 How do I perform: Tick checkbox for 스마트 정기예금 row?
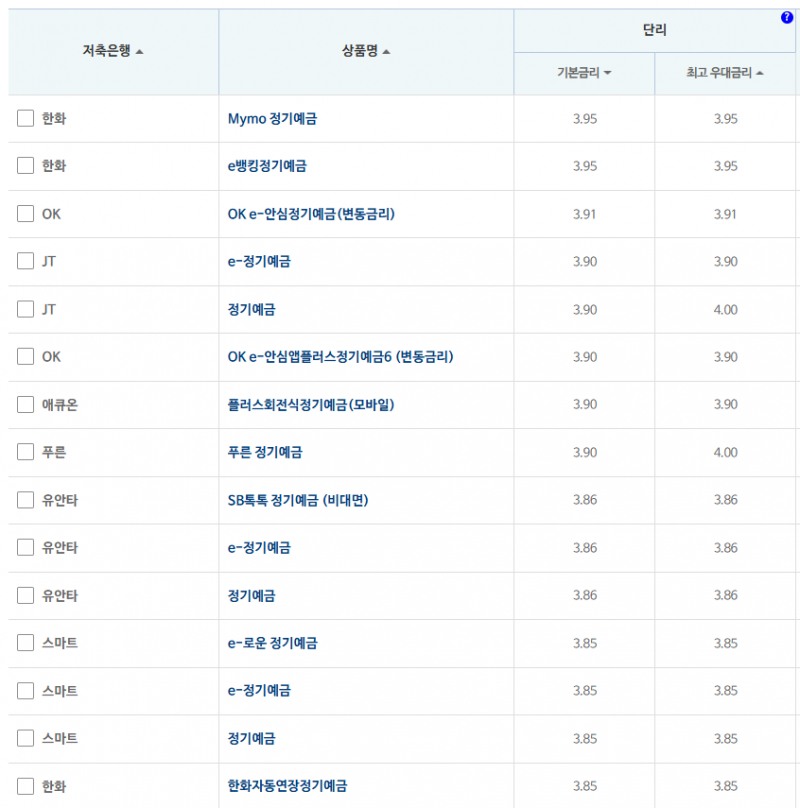pyautogui.click(x=25, y=738)
